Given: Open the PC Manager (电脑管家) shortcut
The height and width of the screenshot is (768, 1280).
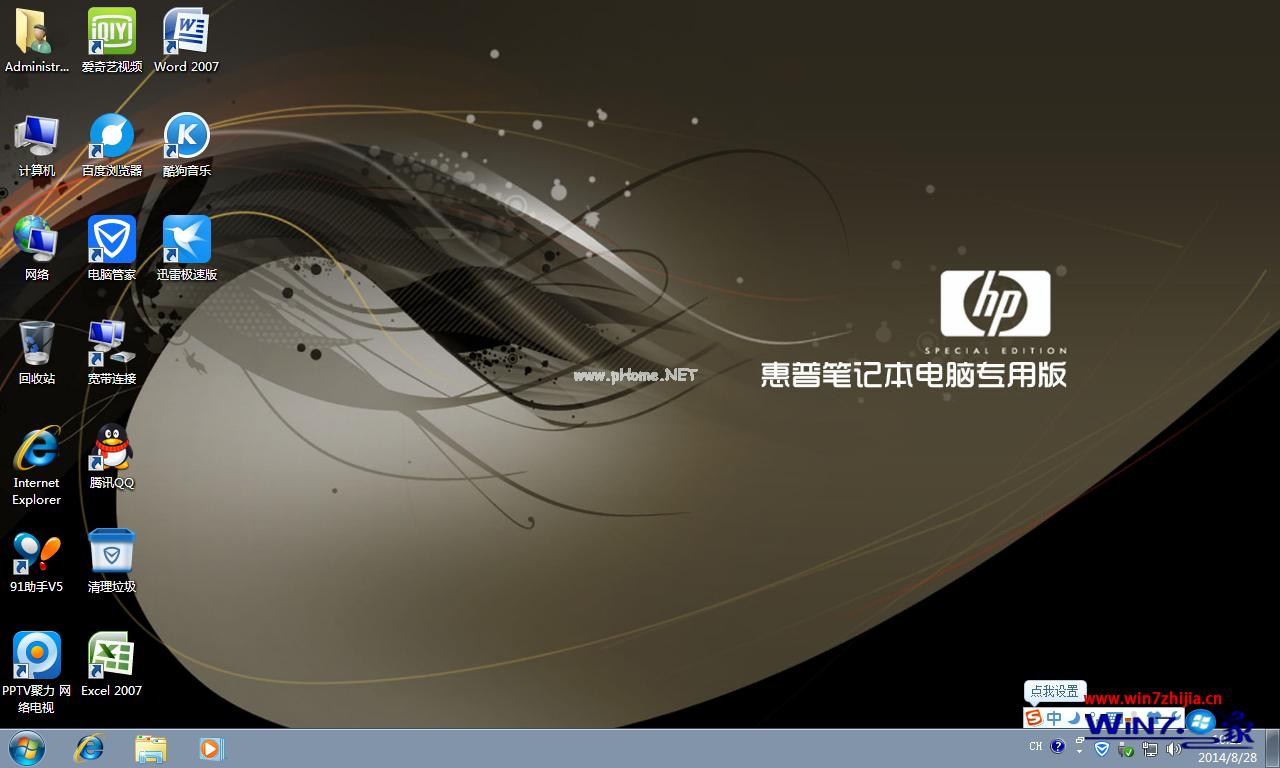Looking at the screenshot, I should [112, 249].
